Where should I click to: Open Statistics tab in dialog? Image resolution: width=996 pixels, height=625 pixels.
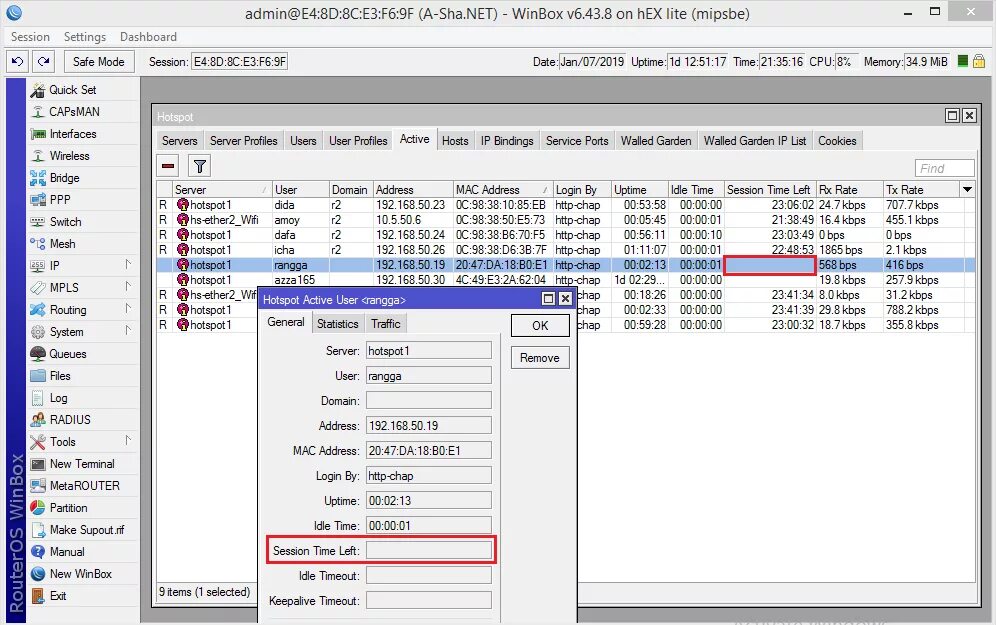337,324
